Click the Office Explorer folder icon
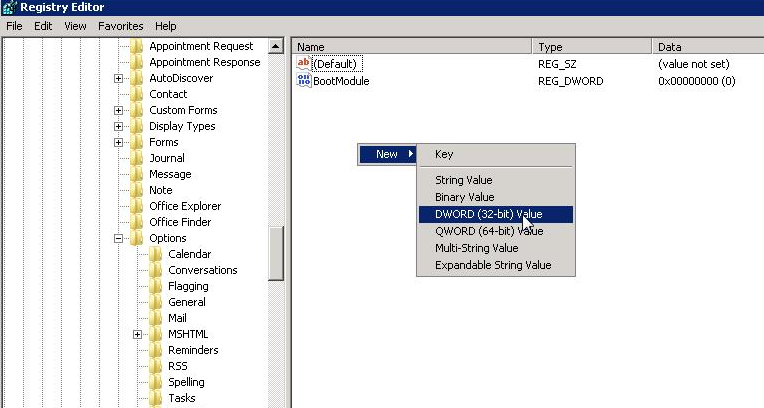Screen dimensions: 764x408 tap(137, 206)
